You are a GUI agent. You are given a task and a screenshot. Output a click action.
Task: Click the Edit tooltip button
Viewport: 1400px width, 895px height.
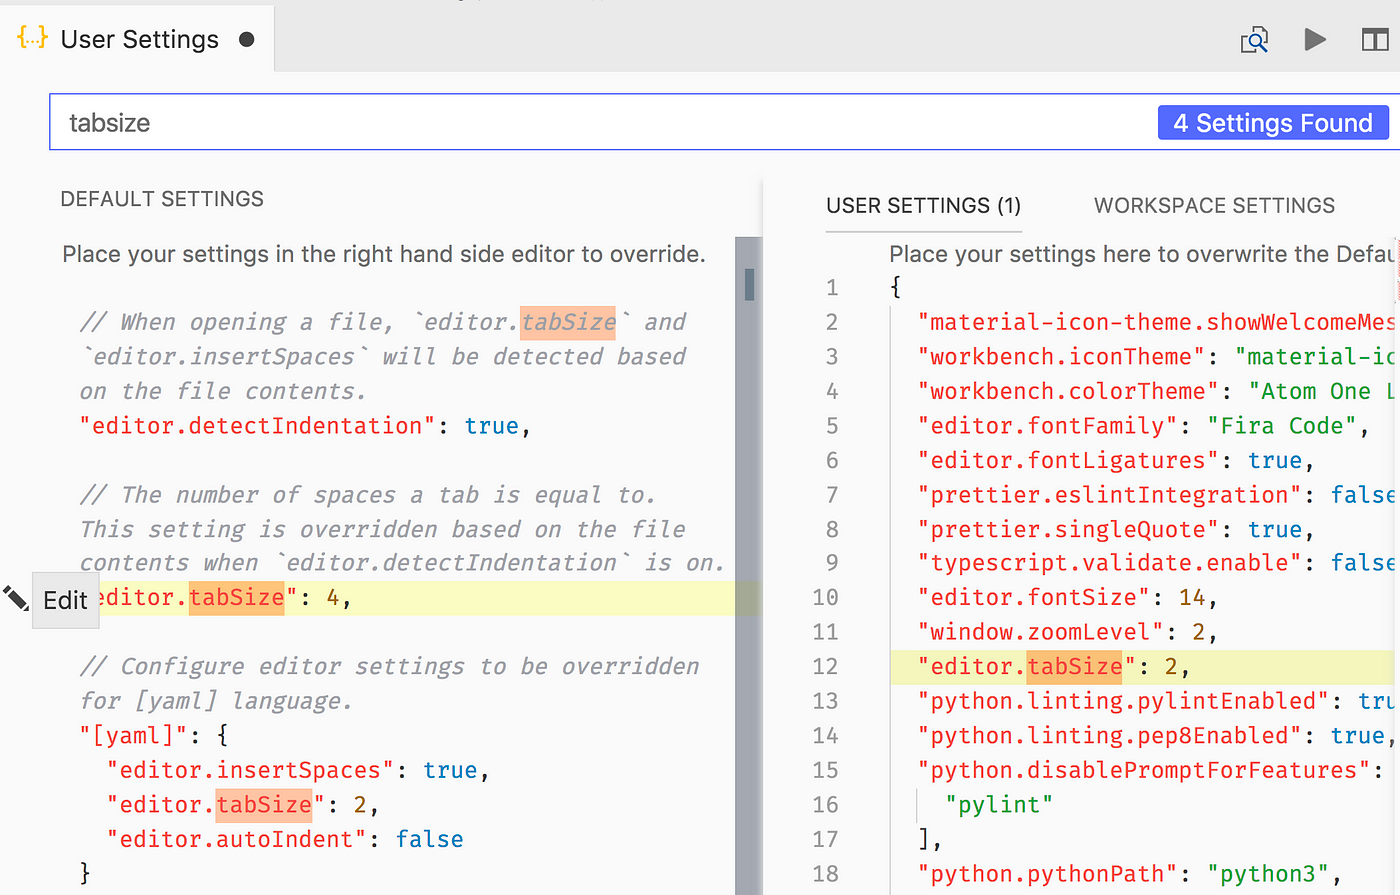[66, 600]
